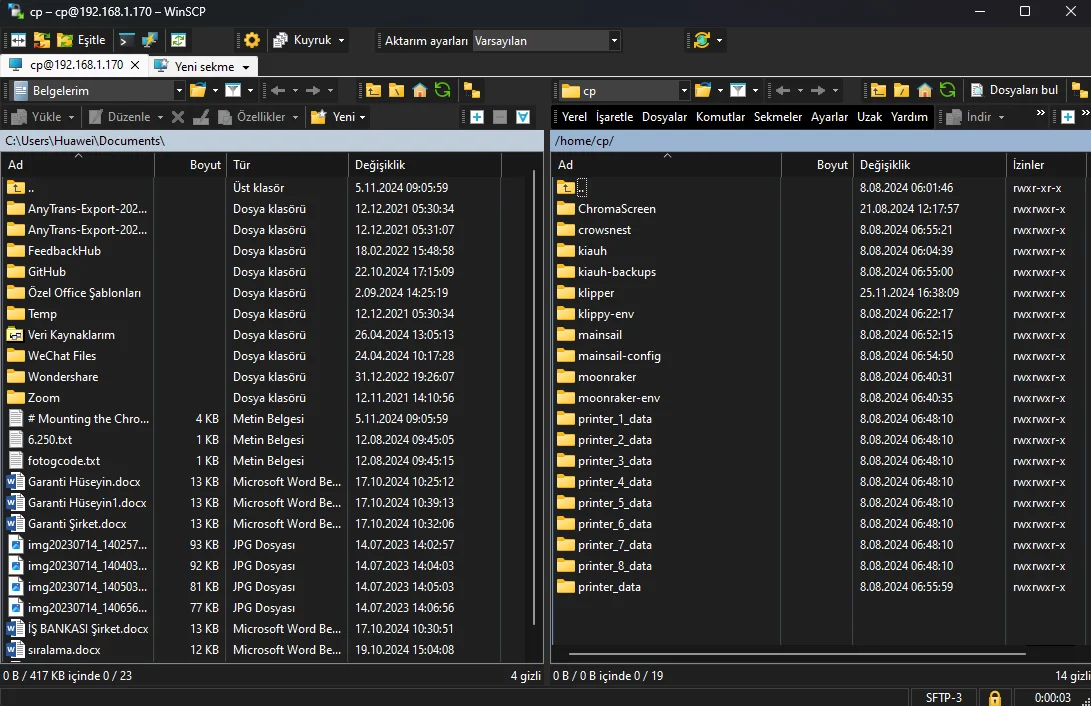Image resolution: width=1091 pixels, height=706 pixels.
Task: Open the Ayarlar menu
Action: coord(829,117)
